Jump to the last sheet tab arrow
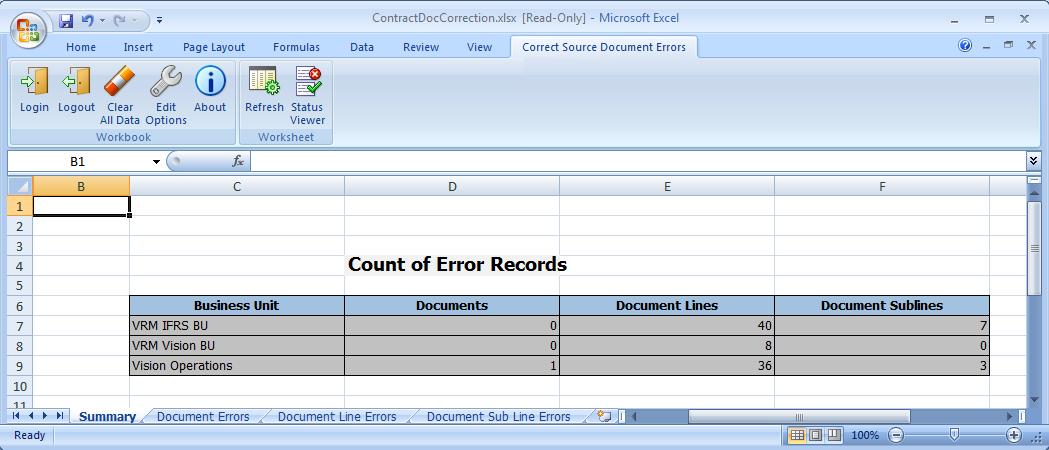 coord(60,416)
